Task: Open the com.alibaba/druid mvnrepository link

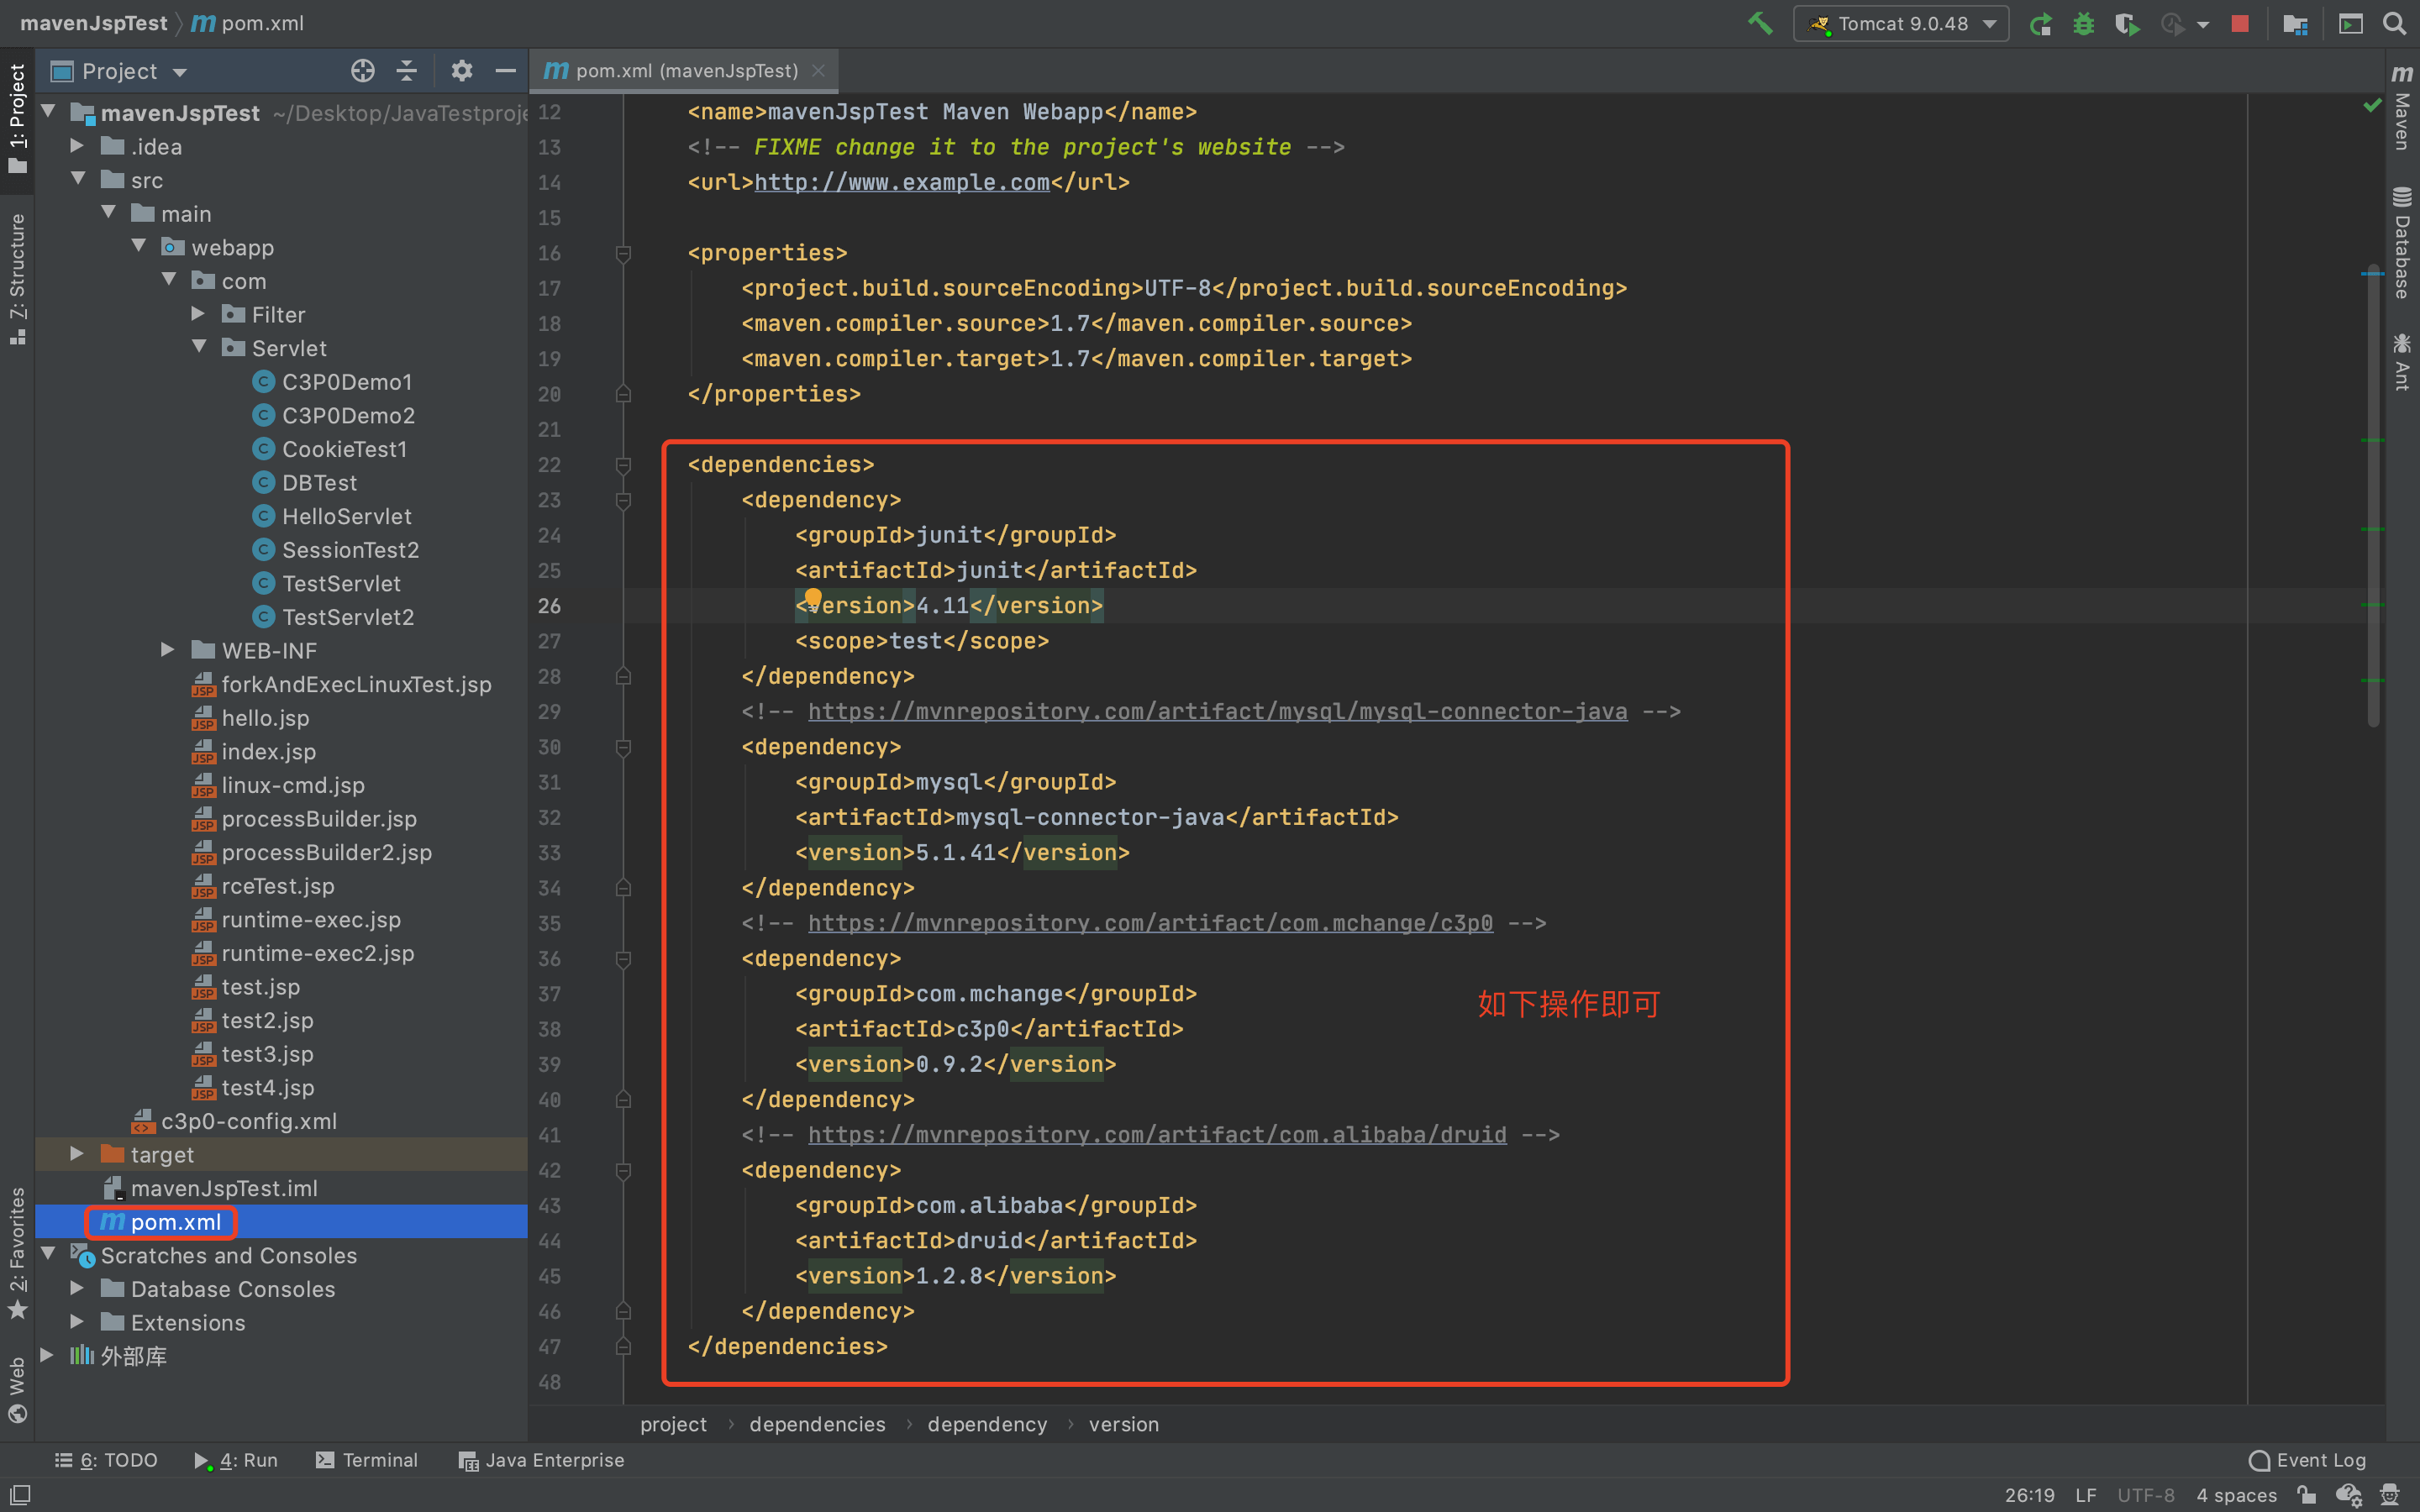Action: click(x=1157, y=1134)
